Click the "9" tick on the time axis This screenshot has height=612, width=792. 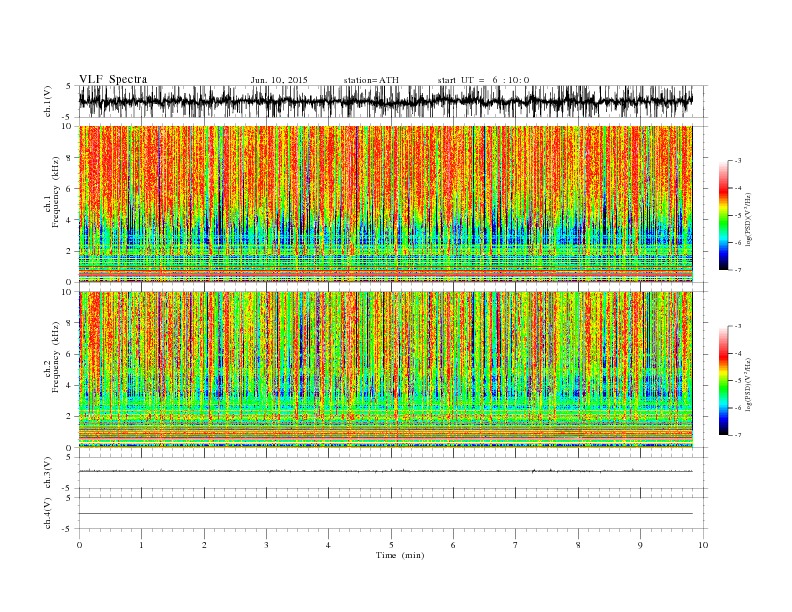coord(640,545)
